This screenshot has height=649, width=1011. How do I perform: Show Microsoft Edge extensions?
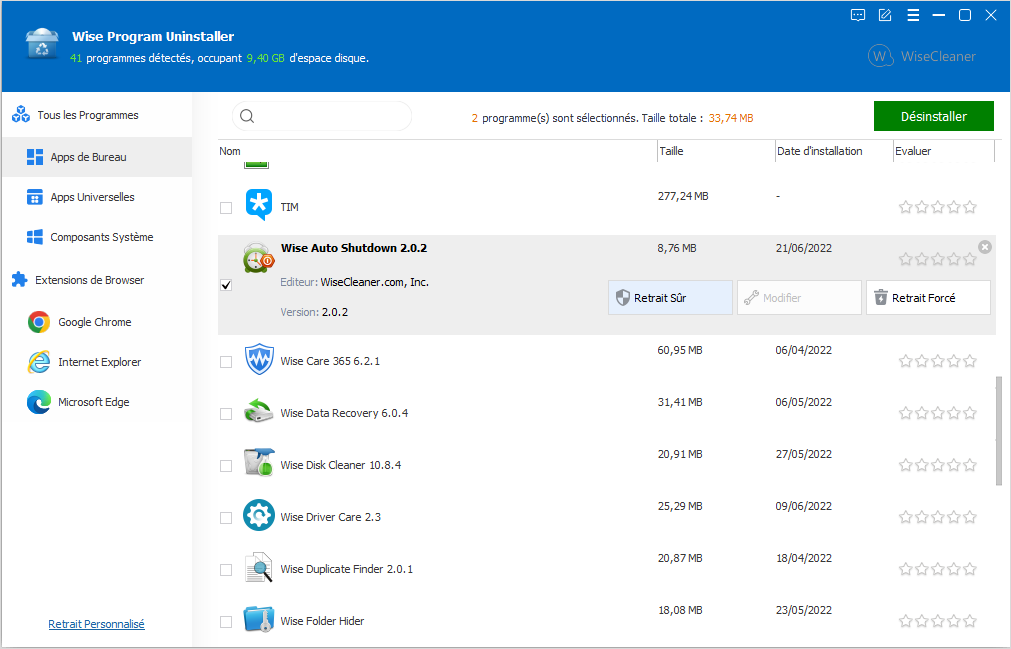[97, 402]
